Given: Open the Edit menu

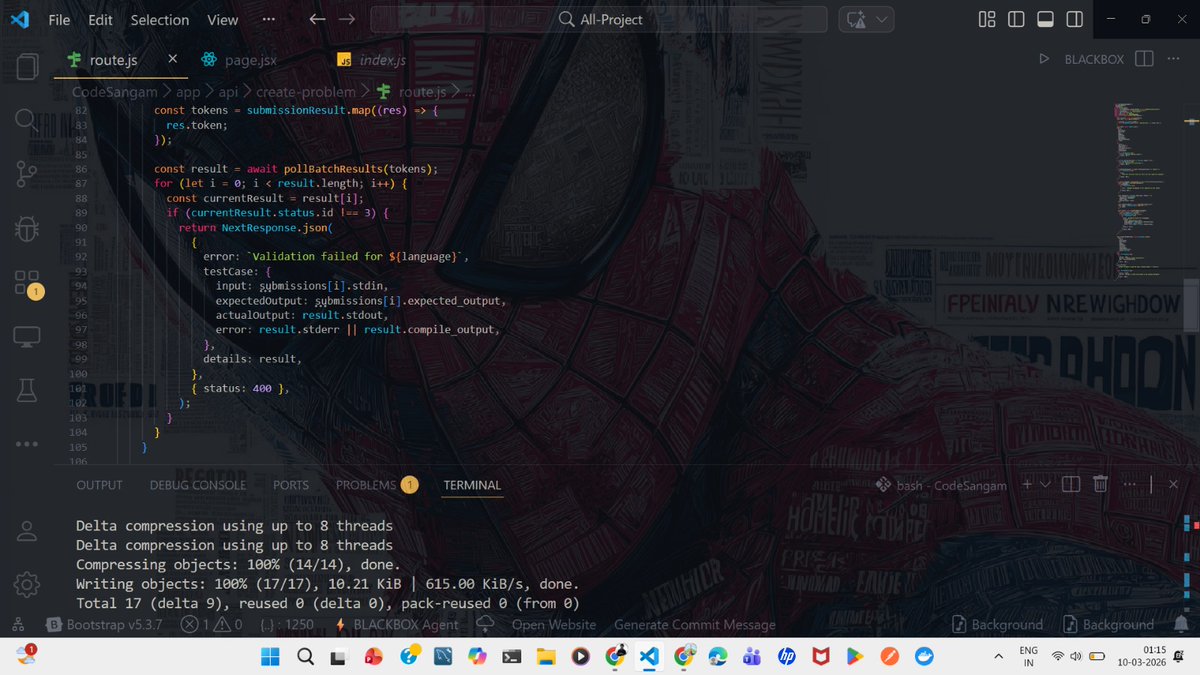Looking at the screenshot, I should (x=100, y=19).
